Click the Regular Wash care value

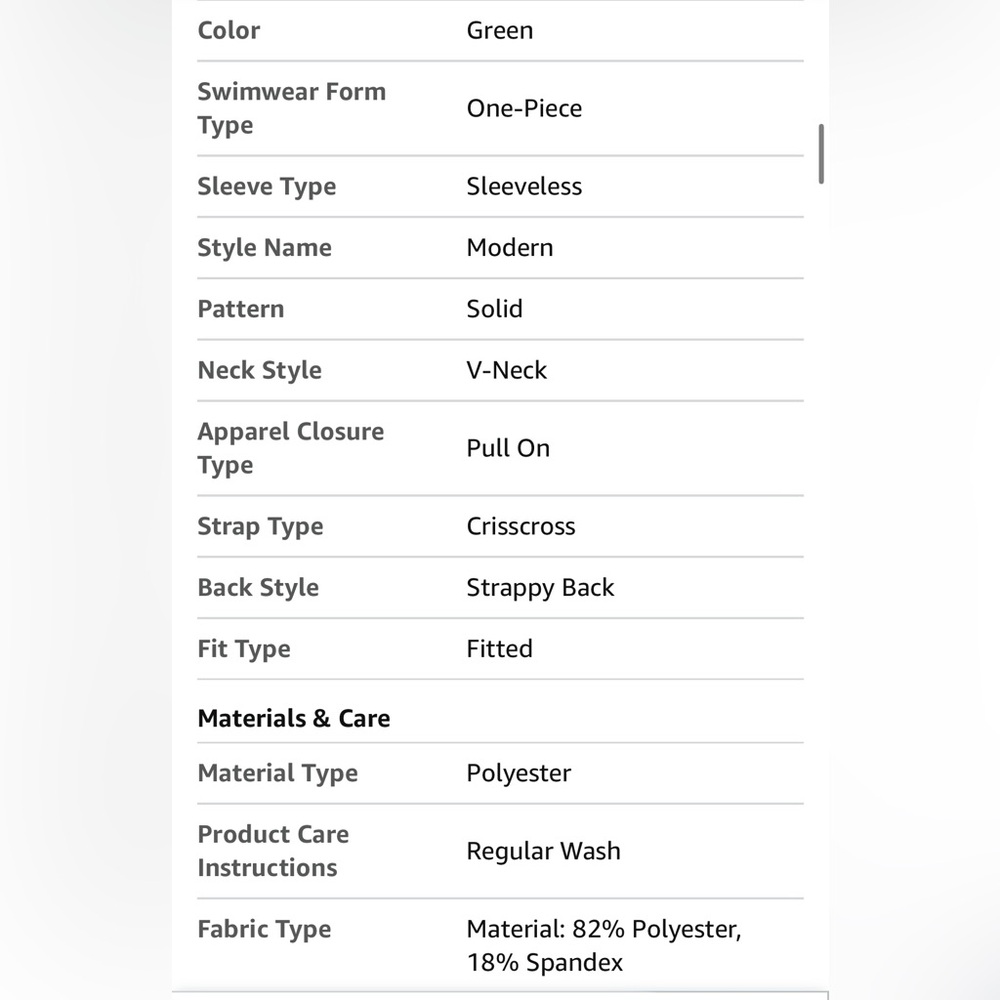(543, 851)
